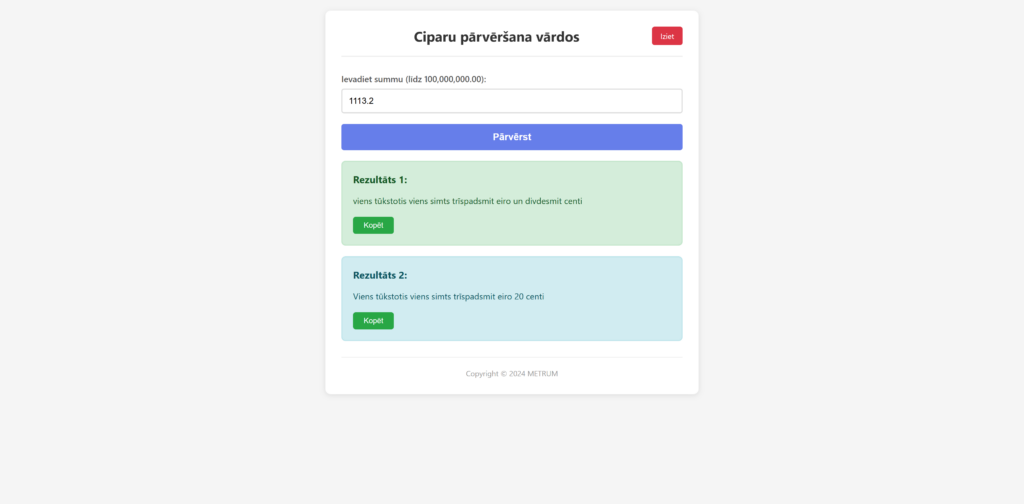Copy Rezultāts 1 with its Kopēt button
This screenshot has height=504, width=1024.
[373, 225]
